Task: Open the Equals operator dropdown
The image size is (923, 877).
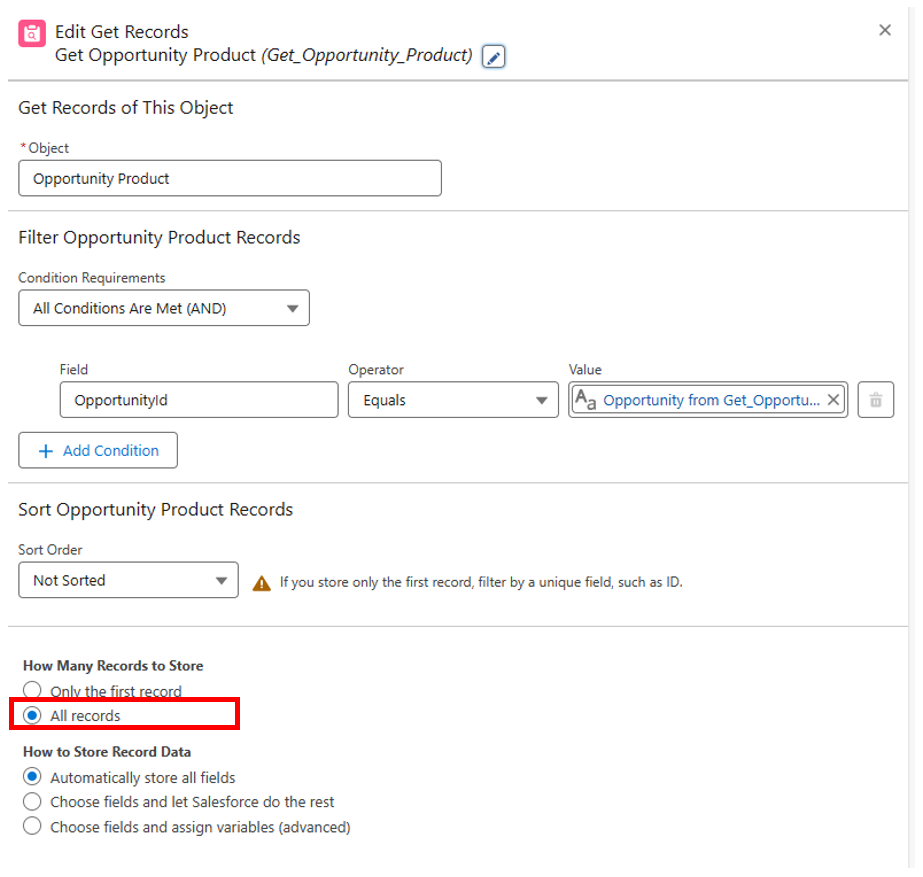Action: tap(453, 400)
